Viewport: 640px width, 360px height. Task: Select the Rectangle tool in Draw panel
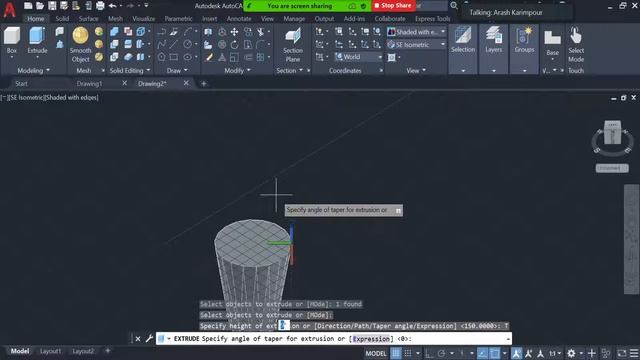coord(174,57)
